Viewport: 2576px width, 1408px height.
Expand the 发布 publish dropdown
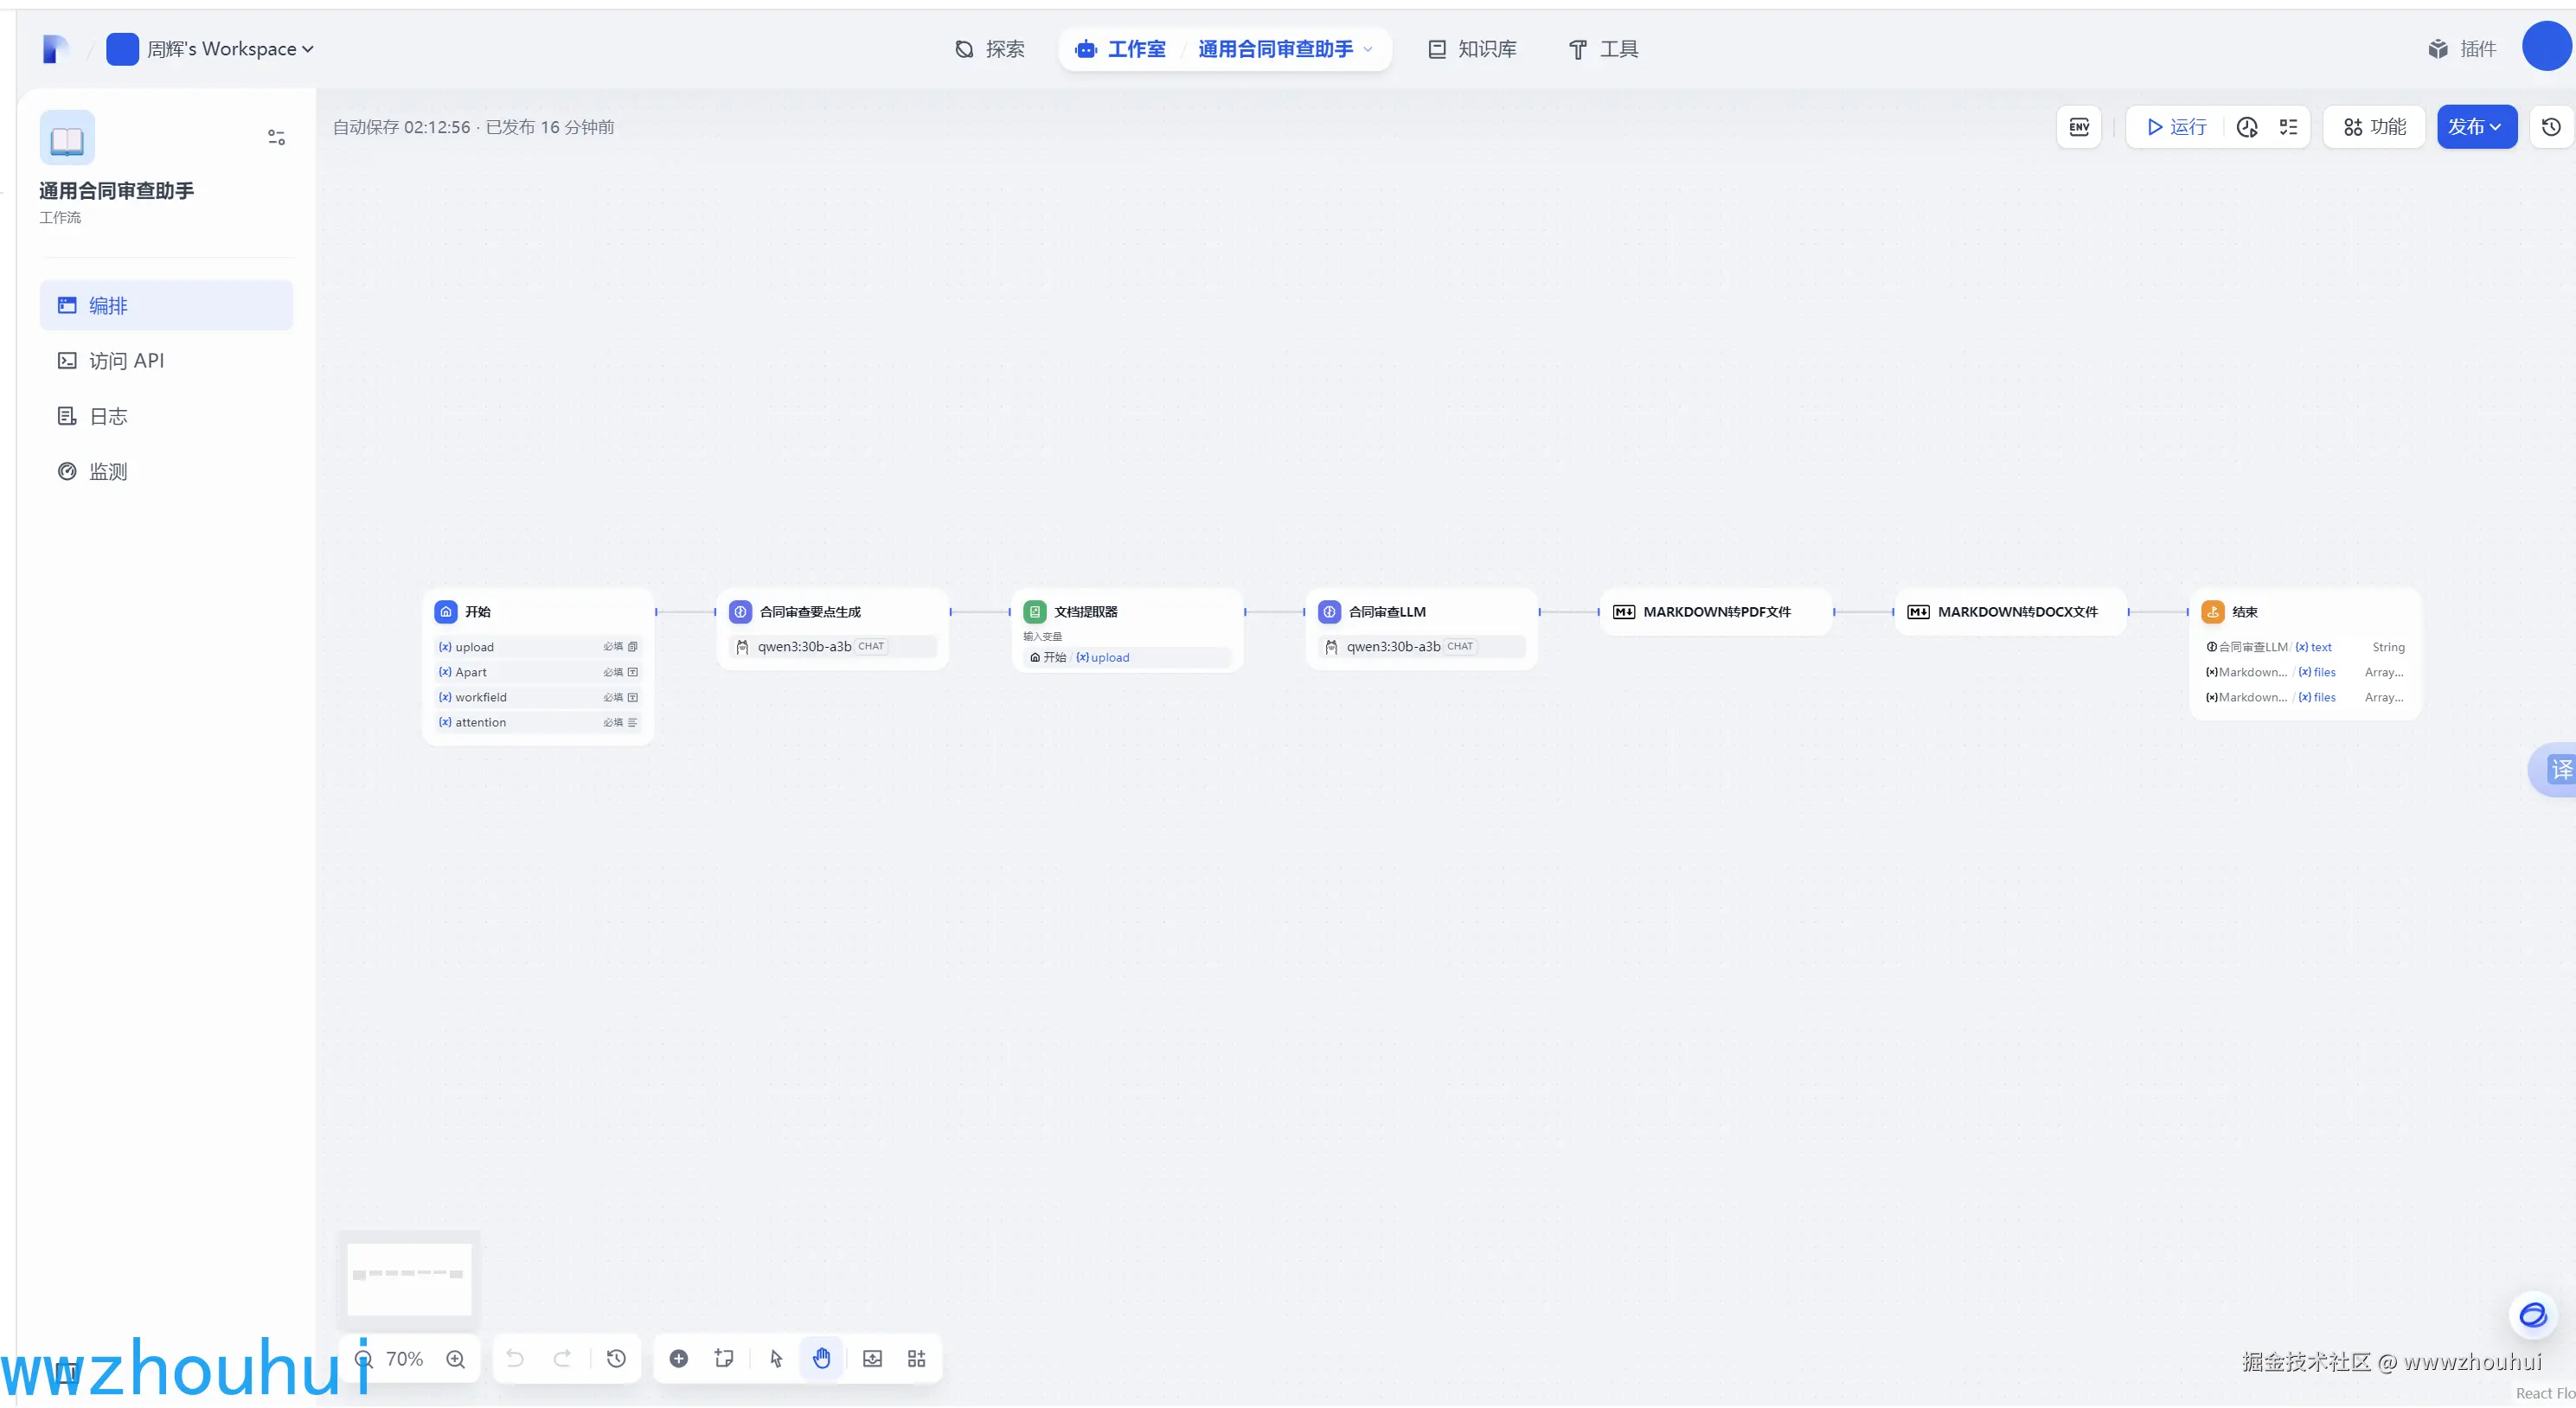[x=2476, y=127]
